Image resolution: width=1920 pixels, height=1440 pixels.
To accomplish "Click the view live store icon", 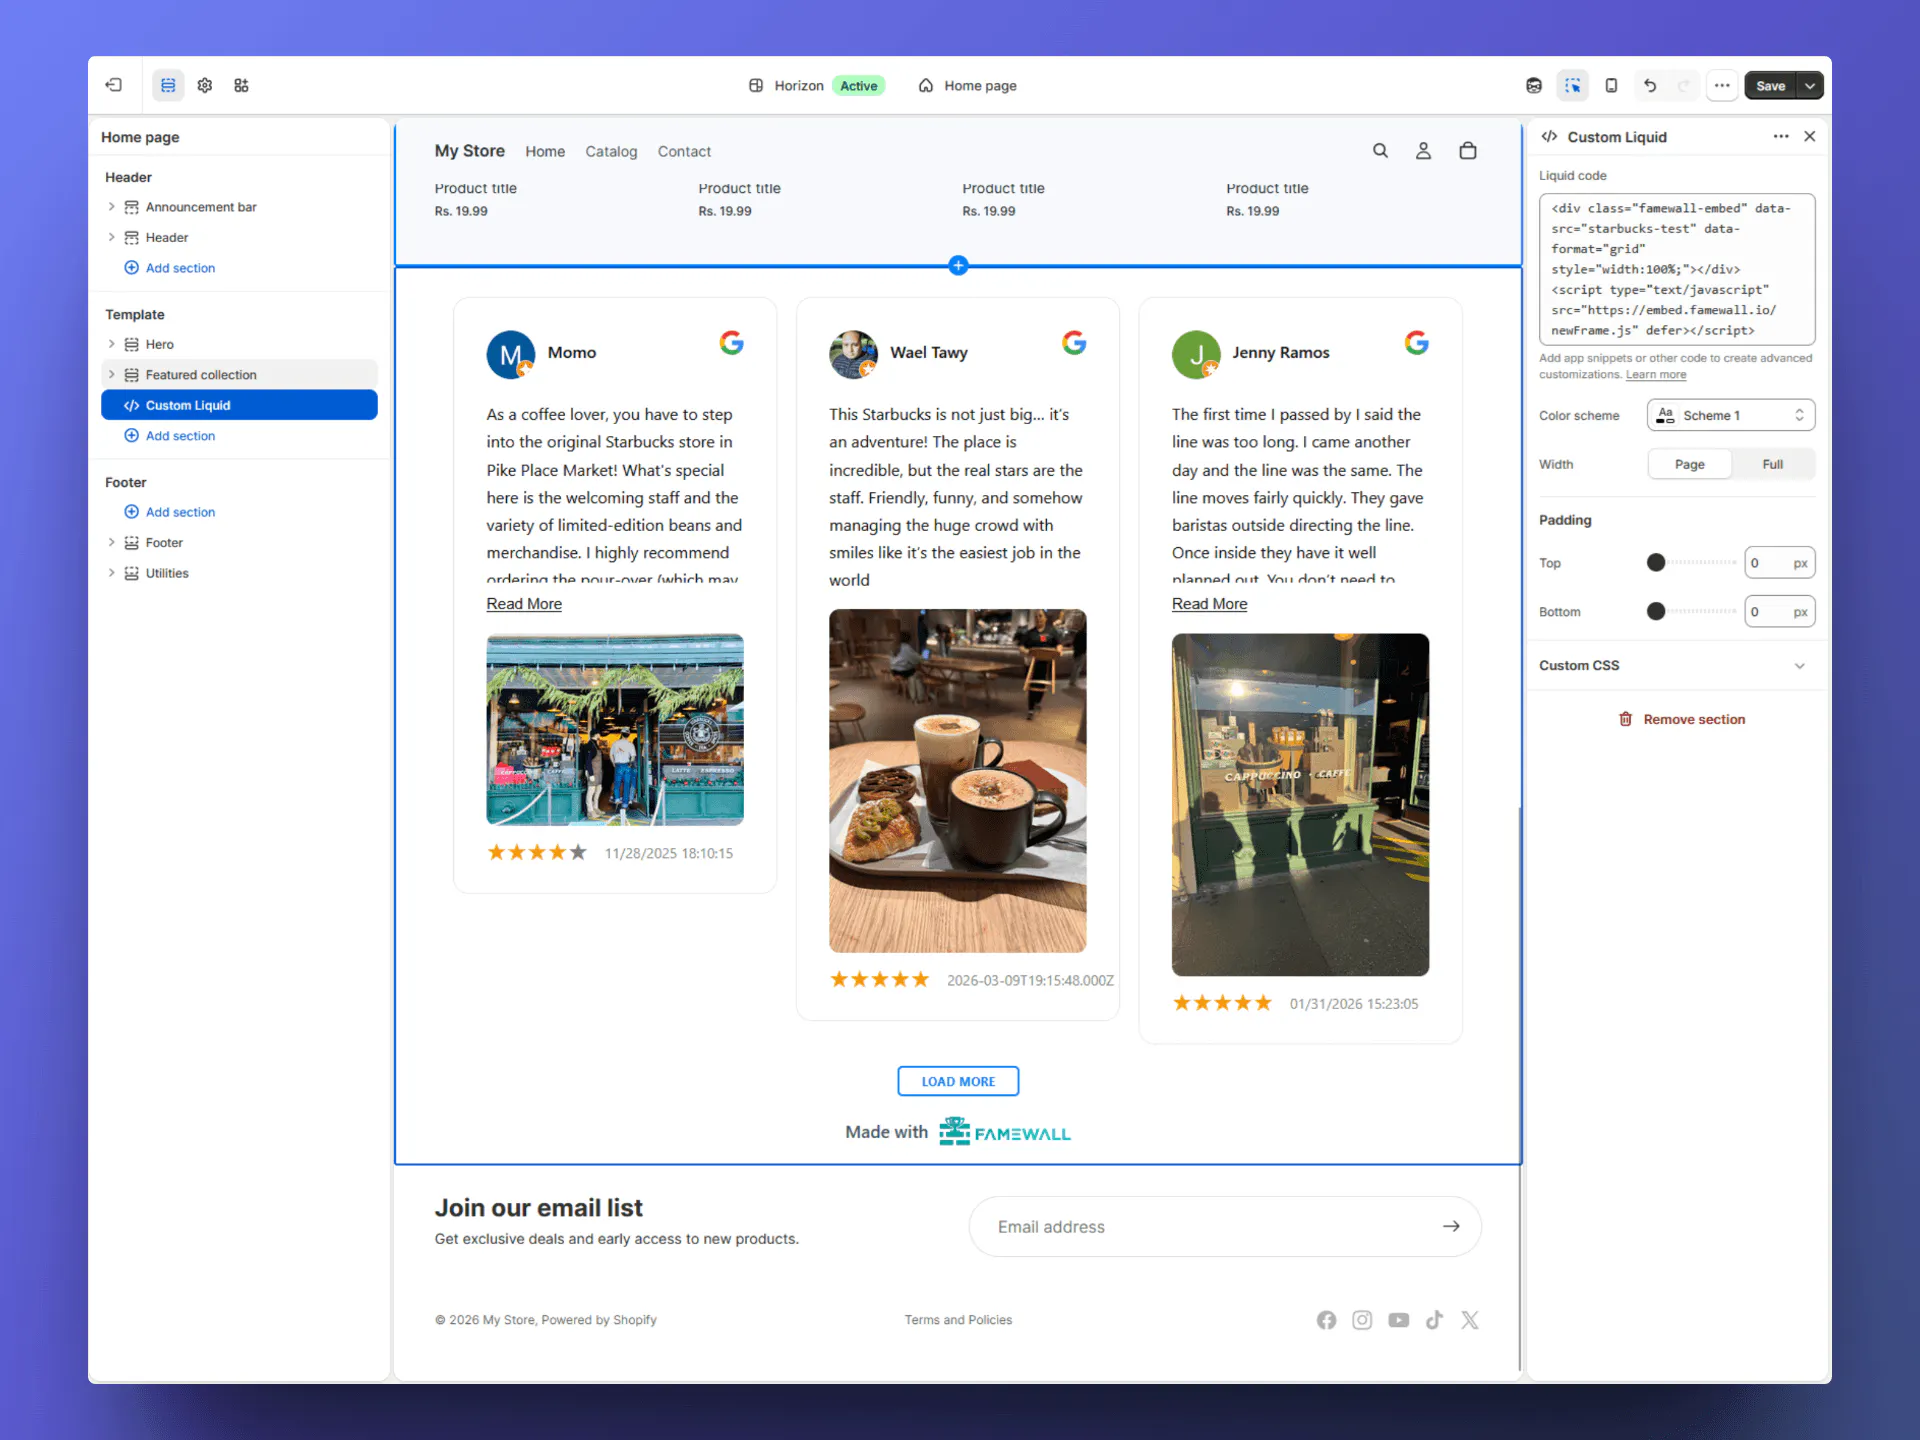I will click(1534, 85).
